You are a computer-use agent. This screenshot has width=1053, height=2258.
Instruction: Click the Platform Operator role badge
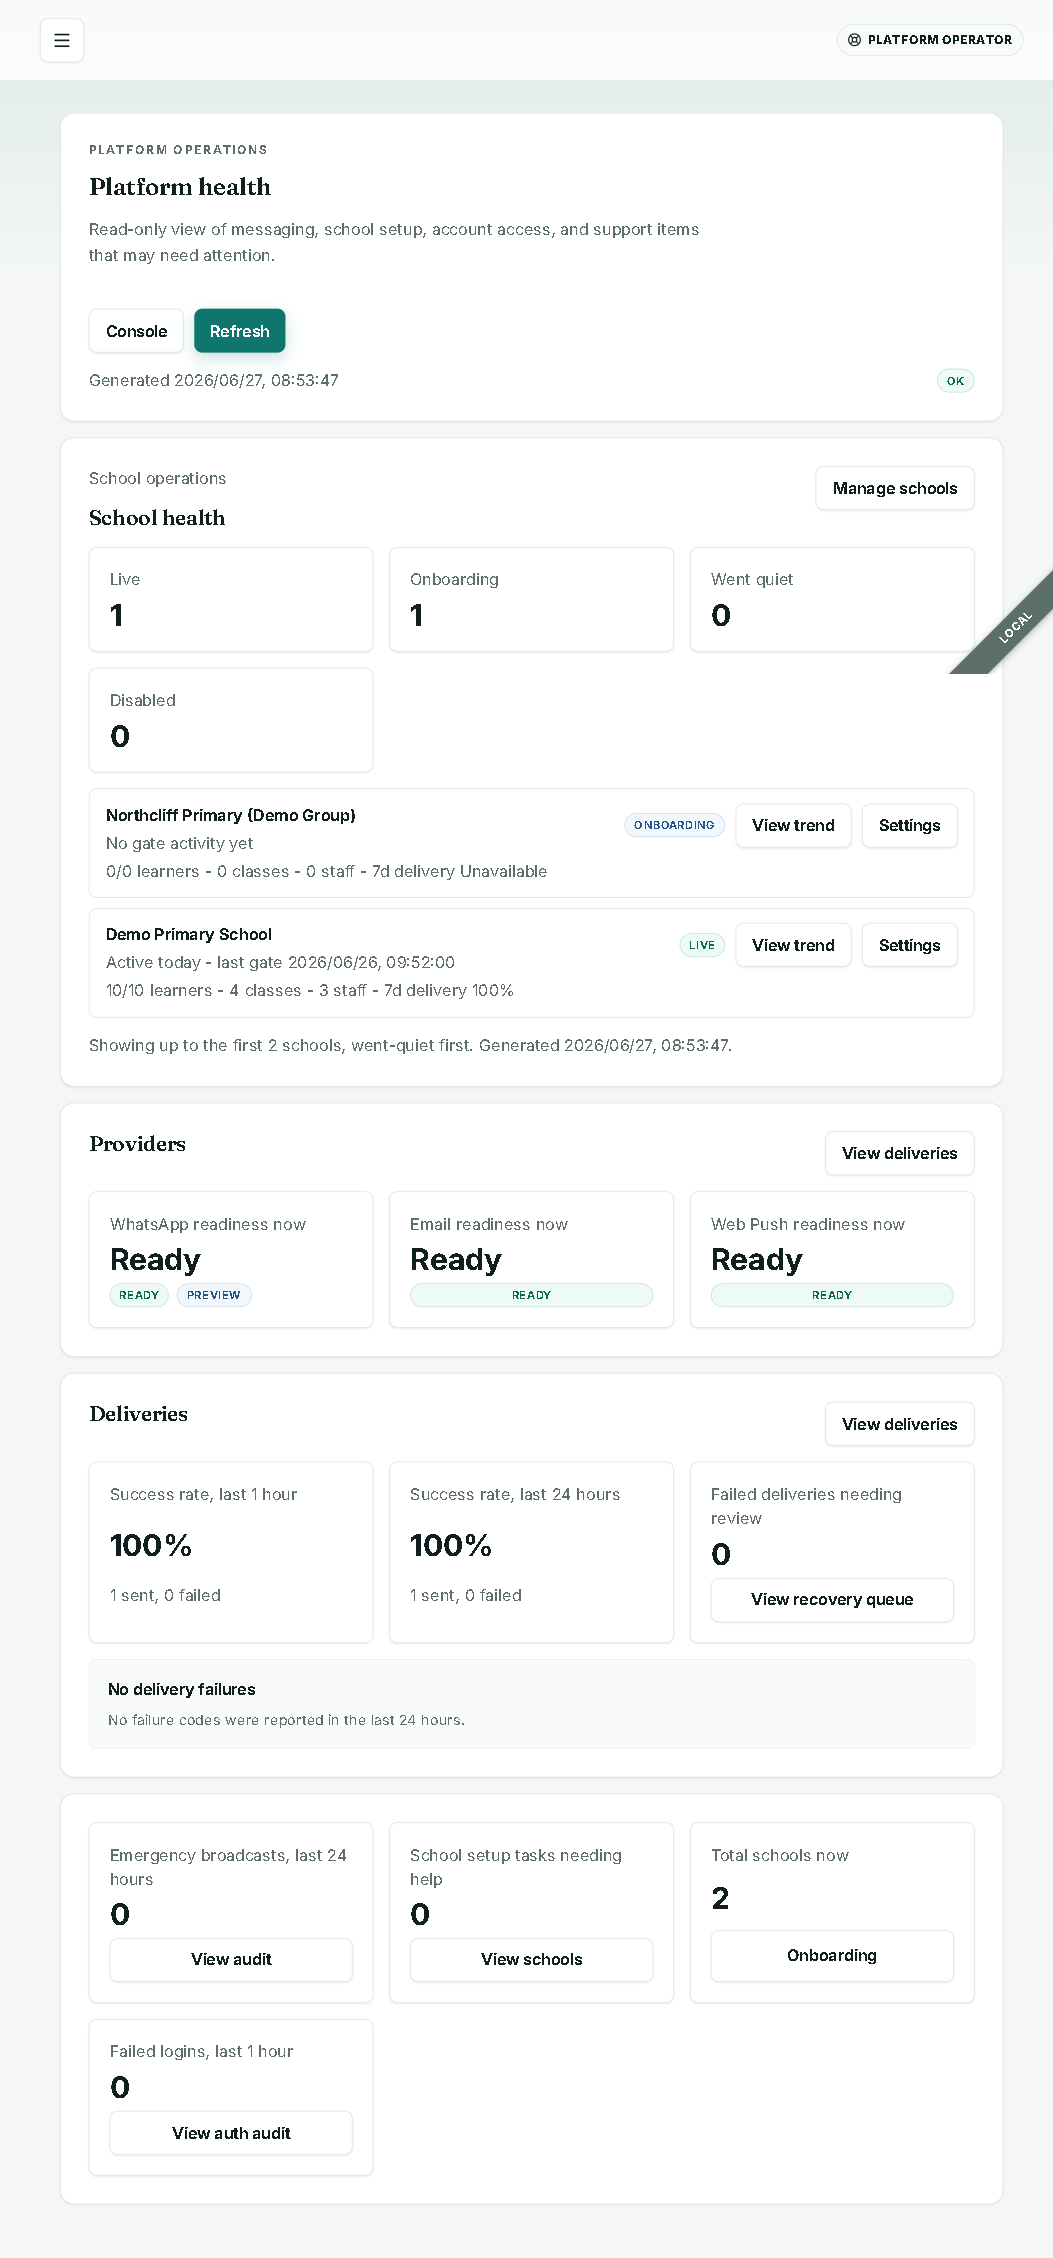(930, 40)
